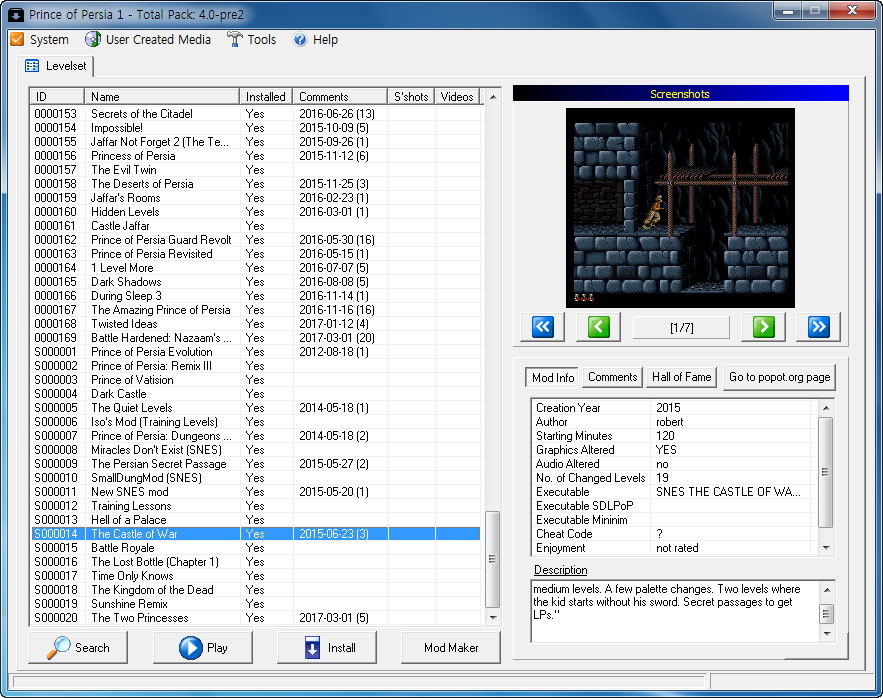Click the Mod Info scroll up arrow

[x=826, y=407]
